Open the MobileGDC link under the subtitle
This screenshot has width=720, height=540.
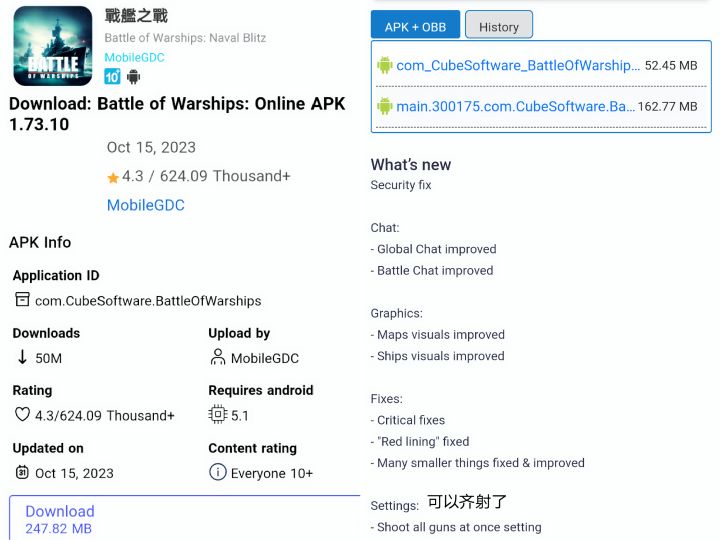pyautogui.click(x=134, y=57)
